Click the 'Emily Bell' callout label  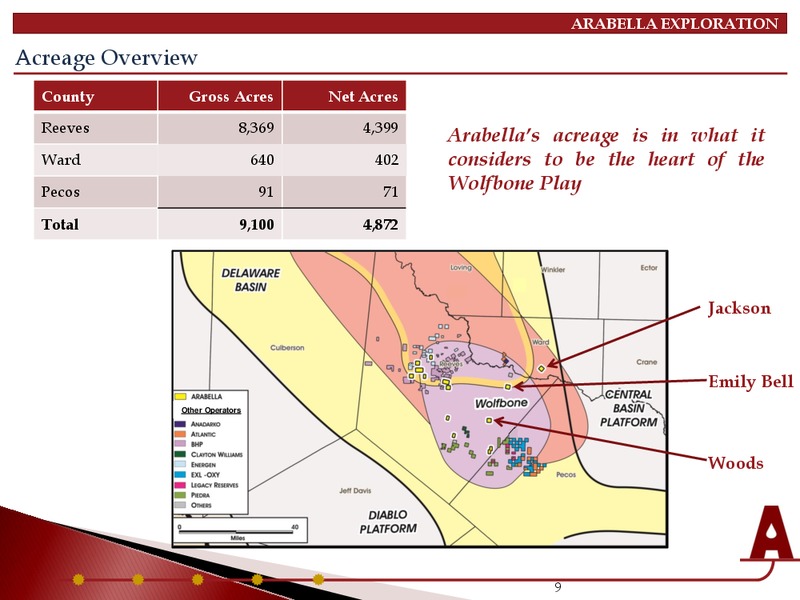pos(751,382)
